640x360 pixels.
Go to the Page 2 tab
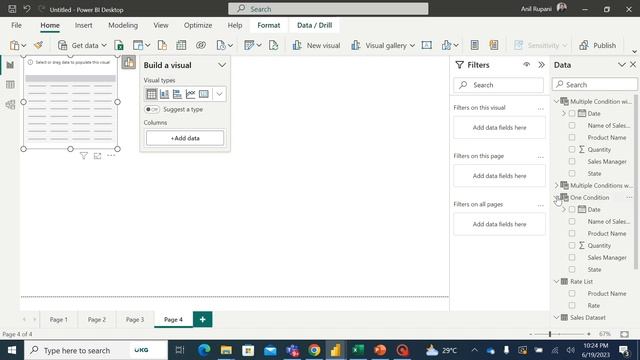coord(97,320)
